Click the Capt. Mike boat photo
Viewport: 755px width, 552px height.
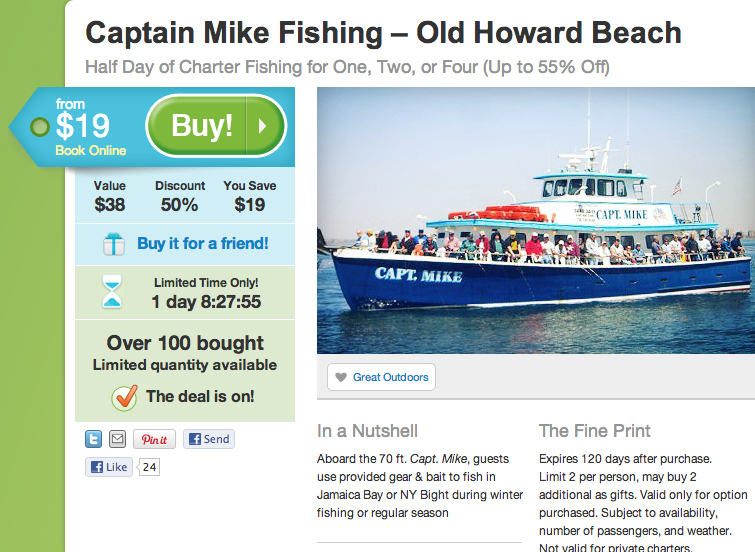[536, 221]
